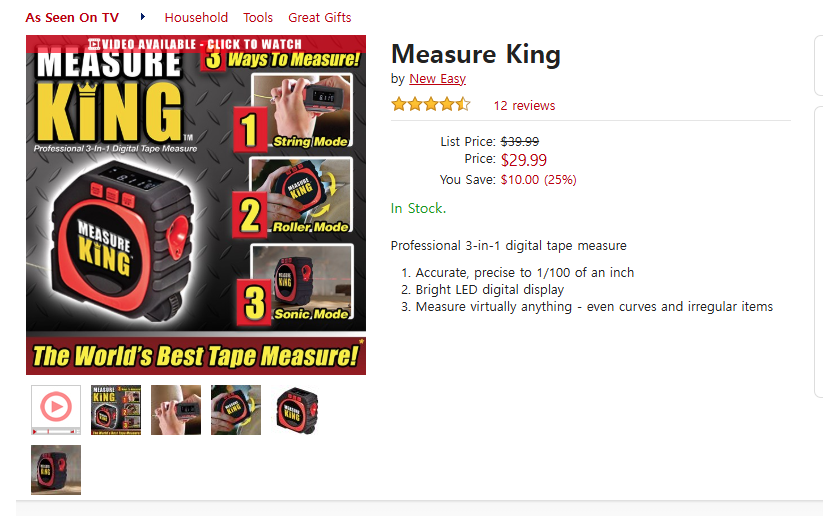Click the main Measure King product image
This screenshot has height=516, width=823.
(x=196, y=205)
